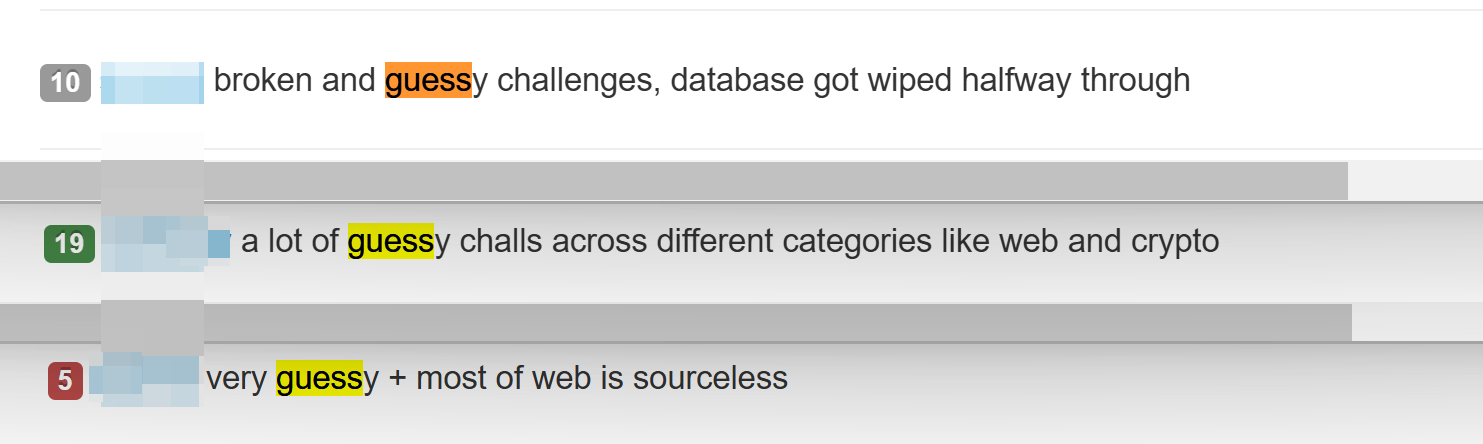Viewport: 1483px width, 444px height.
Task: Click the green rating badge showing 19
Action: tap(69, 244)
